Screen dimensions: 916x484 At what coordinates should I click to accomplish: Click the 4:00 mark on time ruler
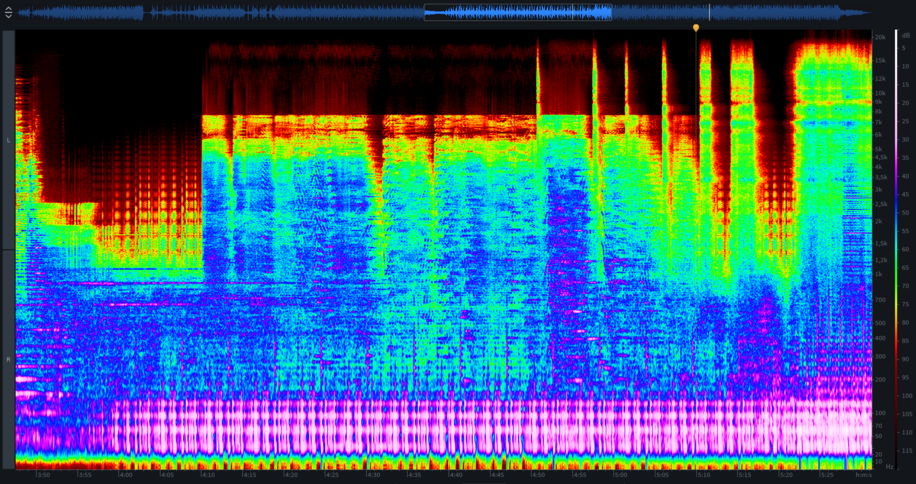click(124, 475)
